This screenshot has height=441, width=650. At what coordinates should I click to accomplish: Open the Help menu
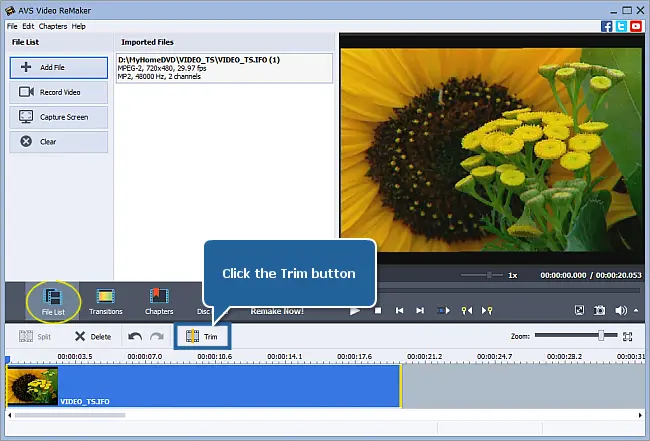[78, 26]
